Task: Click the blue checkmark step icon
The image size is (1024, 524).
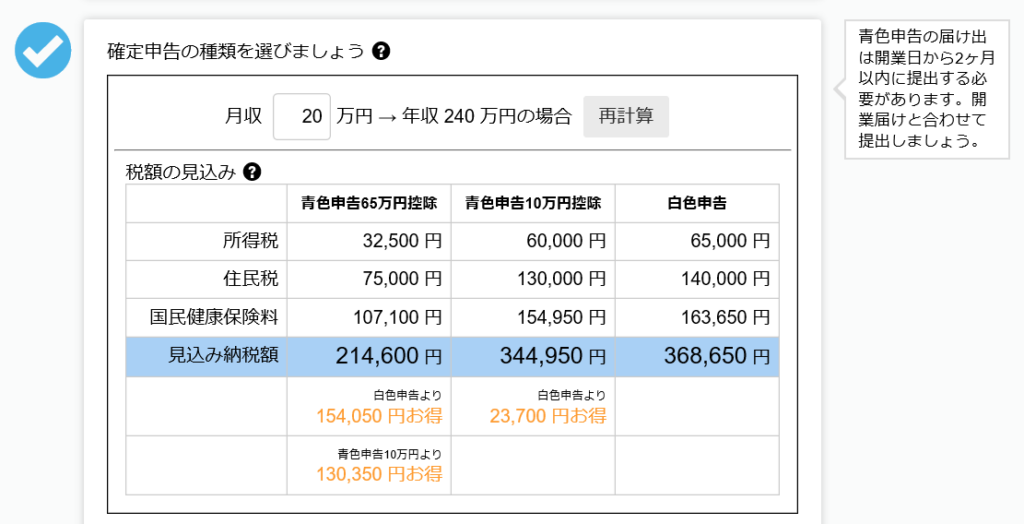Action: pos(43,50)
